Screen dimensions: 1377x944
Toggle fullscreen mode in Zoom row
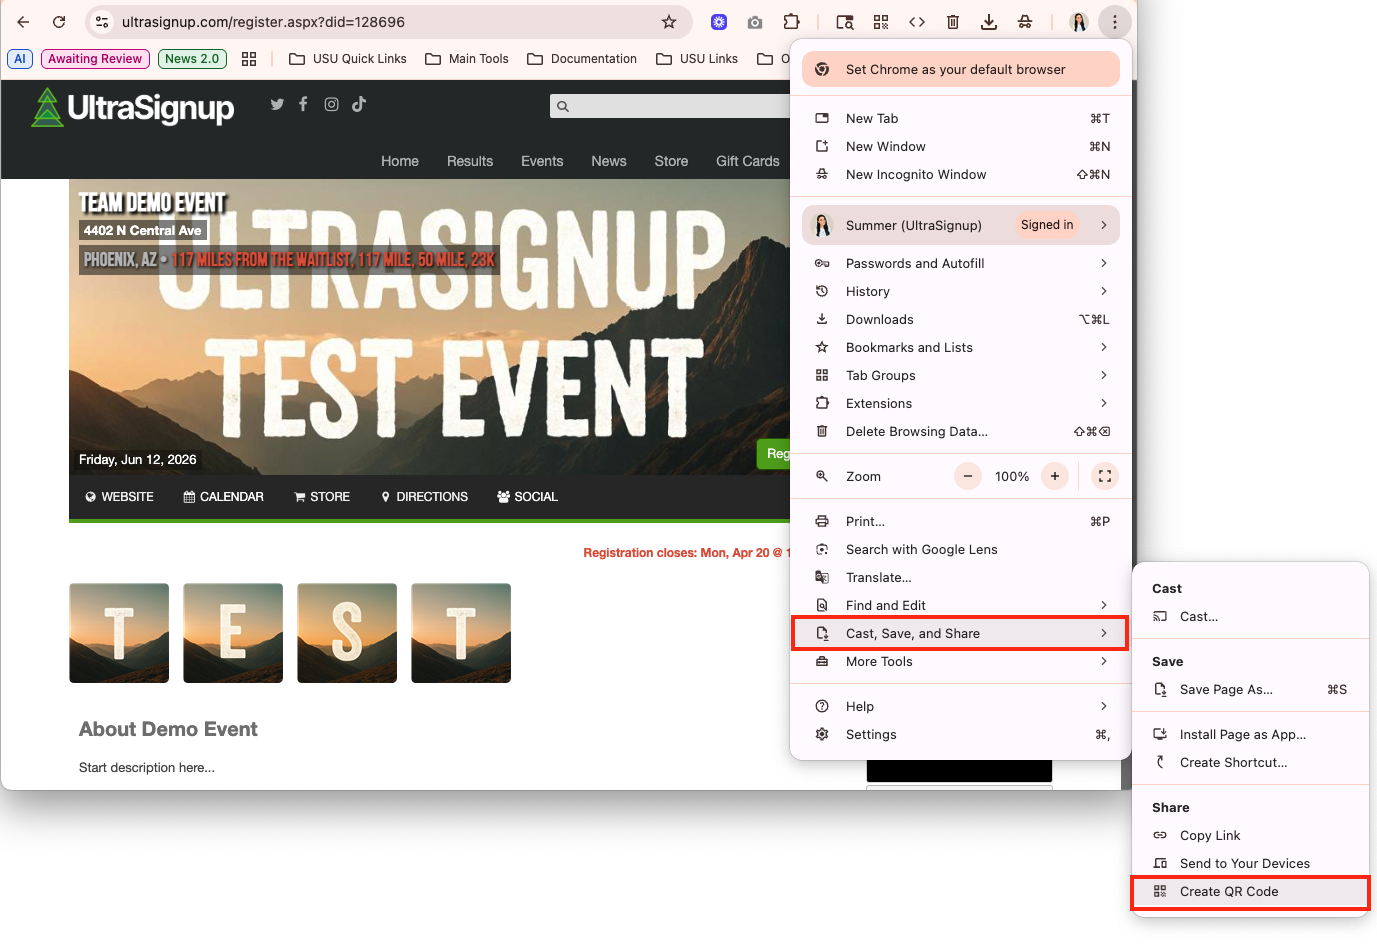coord(1104,476)
